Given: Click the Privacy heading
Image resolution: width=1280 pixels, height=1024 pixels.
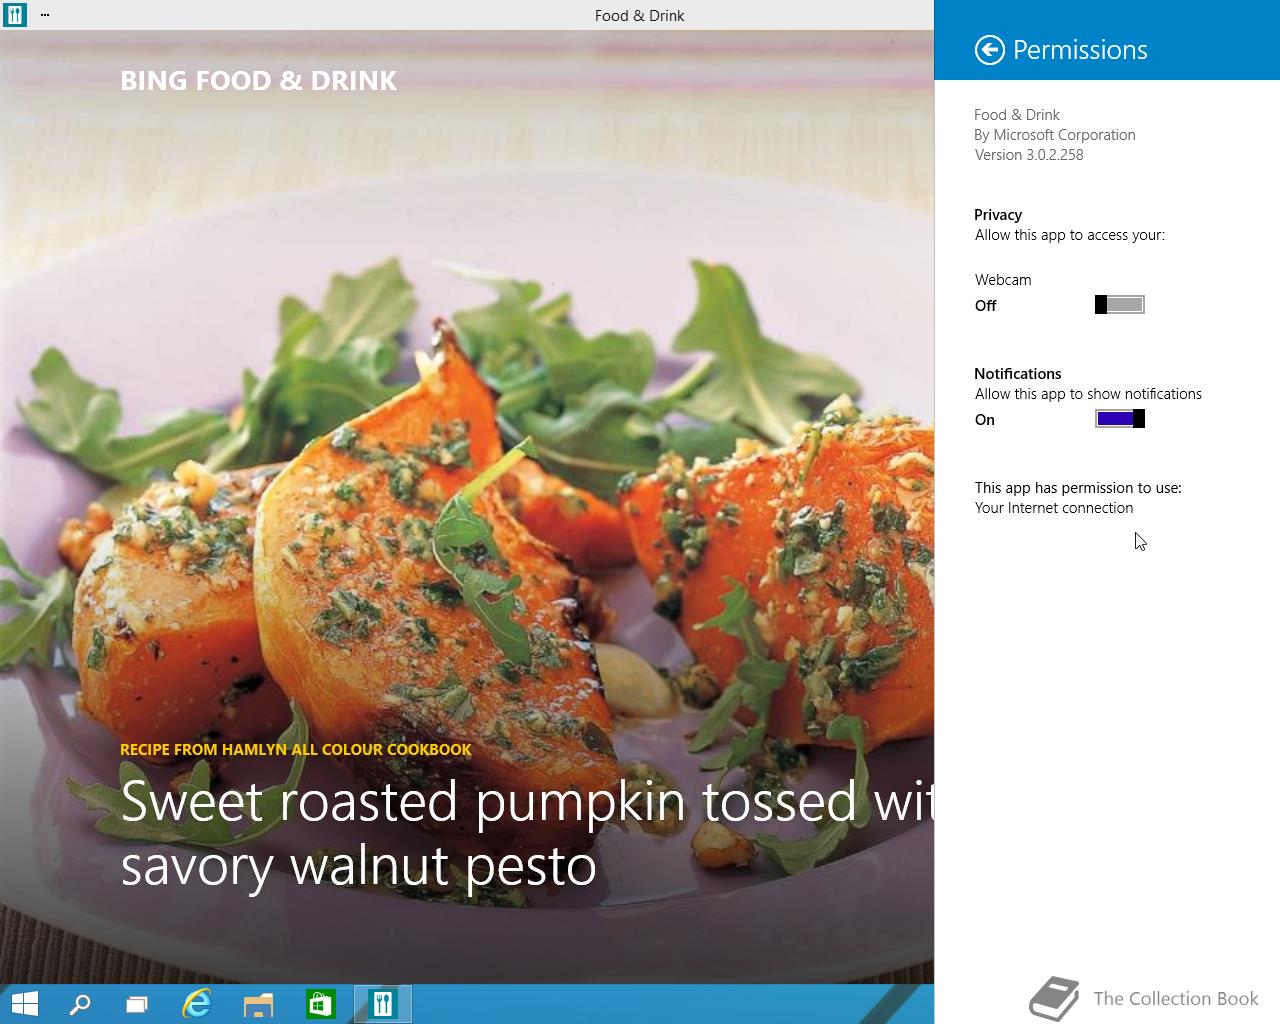Looking at the screenshot, I should tap(998, 215).
